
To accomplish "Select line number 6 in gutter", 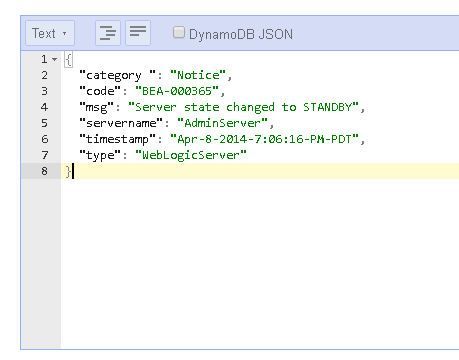I will pyautogui.click(x=44, y=139).
